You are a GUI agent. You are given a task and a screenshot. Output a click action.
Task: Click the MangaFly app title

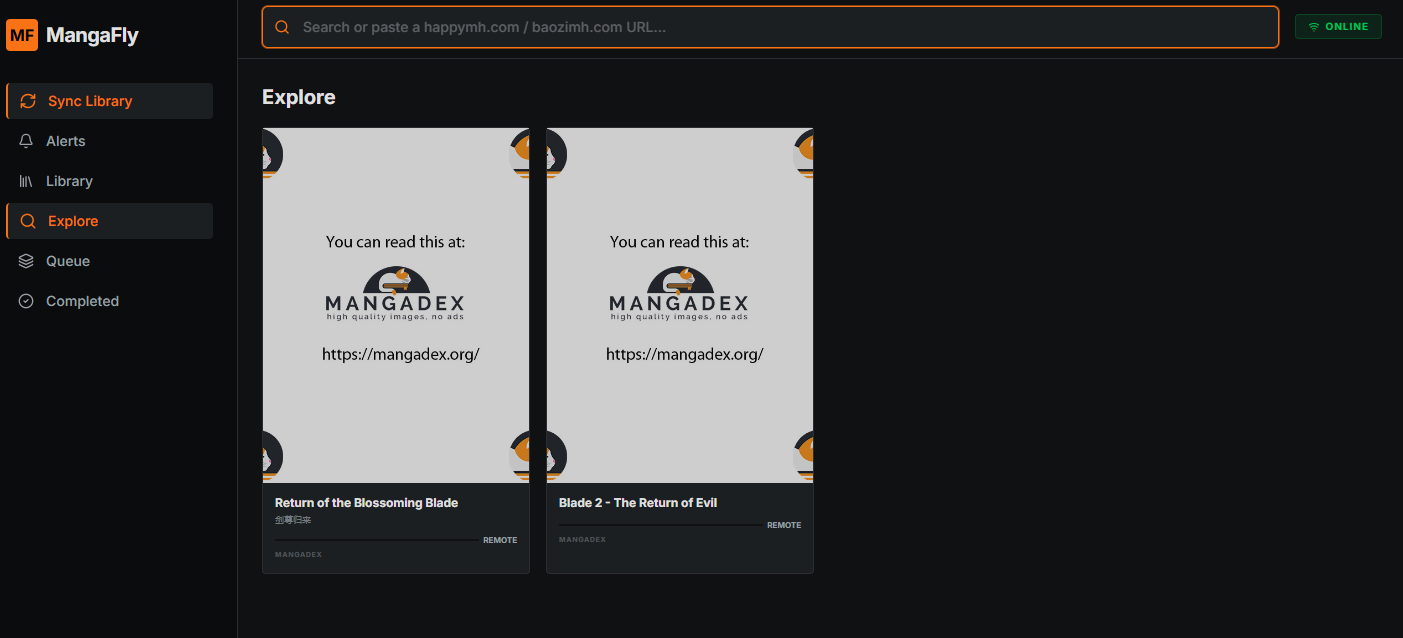pos(92,34)
